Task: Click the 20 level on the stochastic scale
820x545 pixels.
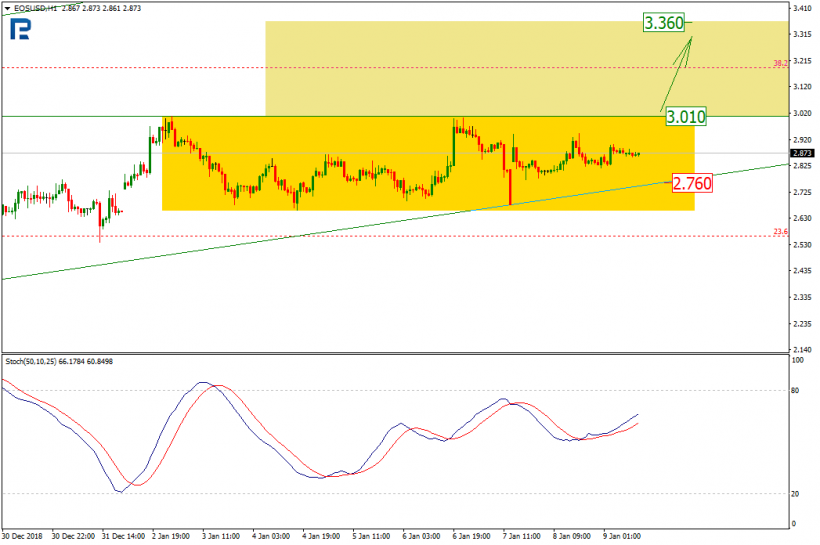Action: point(796,493)
